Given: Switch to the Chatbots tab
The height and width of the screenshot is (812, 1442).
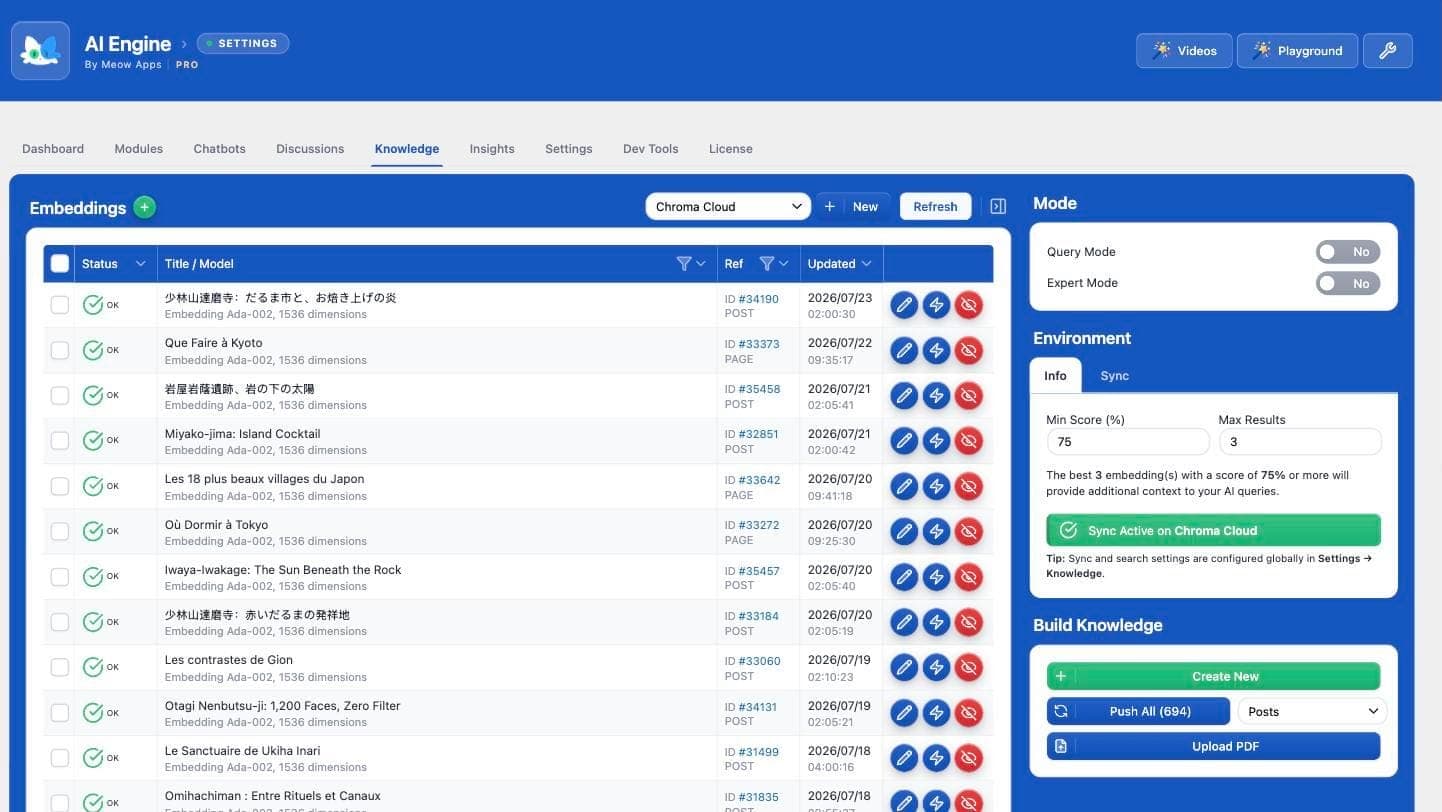Looking at the screenshot, I should coord(219,148).
